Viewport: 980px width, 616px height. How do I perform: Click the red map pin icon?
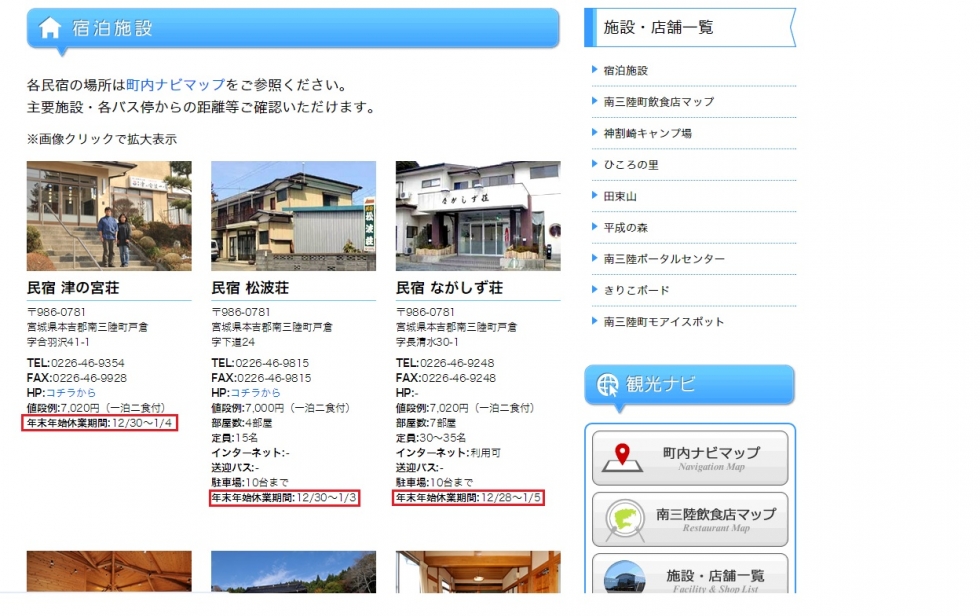click(x=624, y=457)
